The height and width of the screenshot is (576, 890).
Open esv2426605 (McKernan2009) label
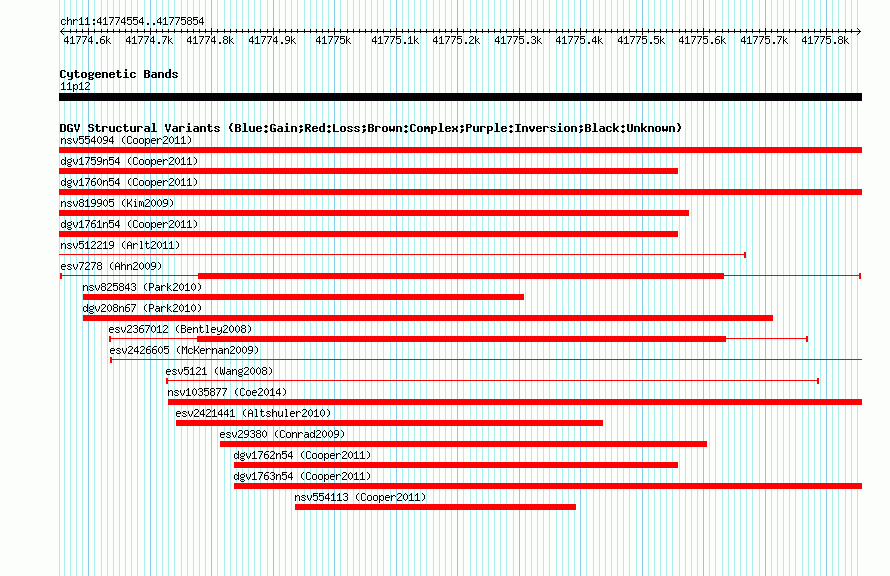(184, 350)
